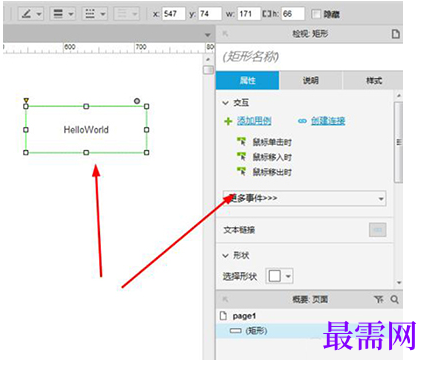Focus the x position field showing 547

point(173,14)
